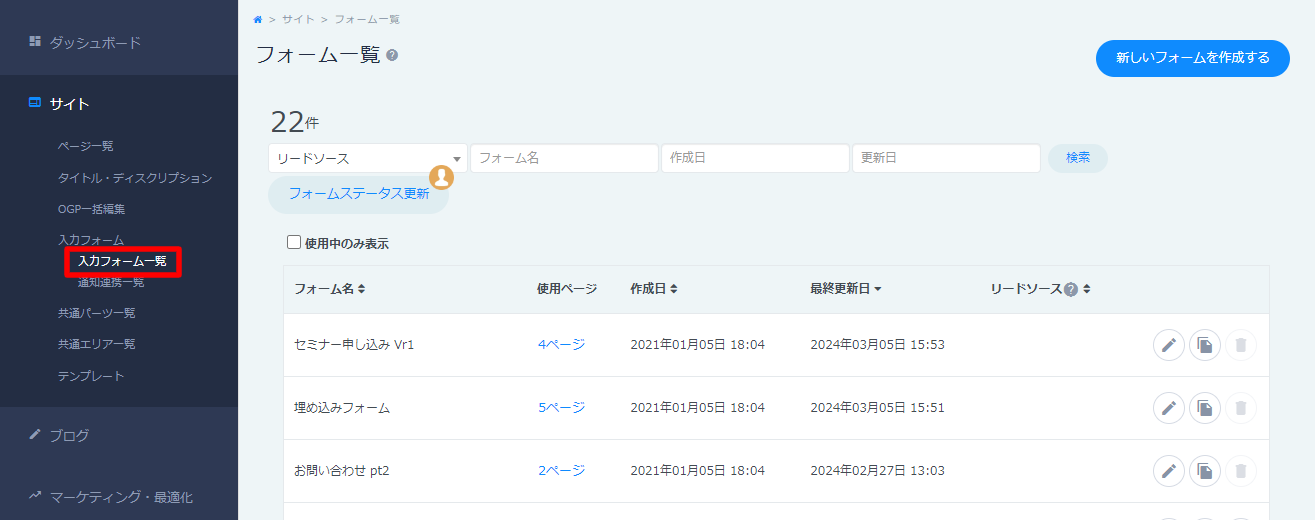Edit the セミナー申し込み Vr1 form
Image resolution: width=1315 pixels, height=520 pixels.
(1169, 345)
